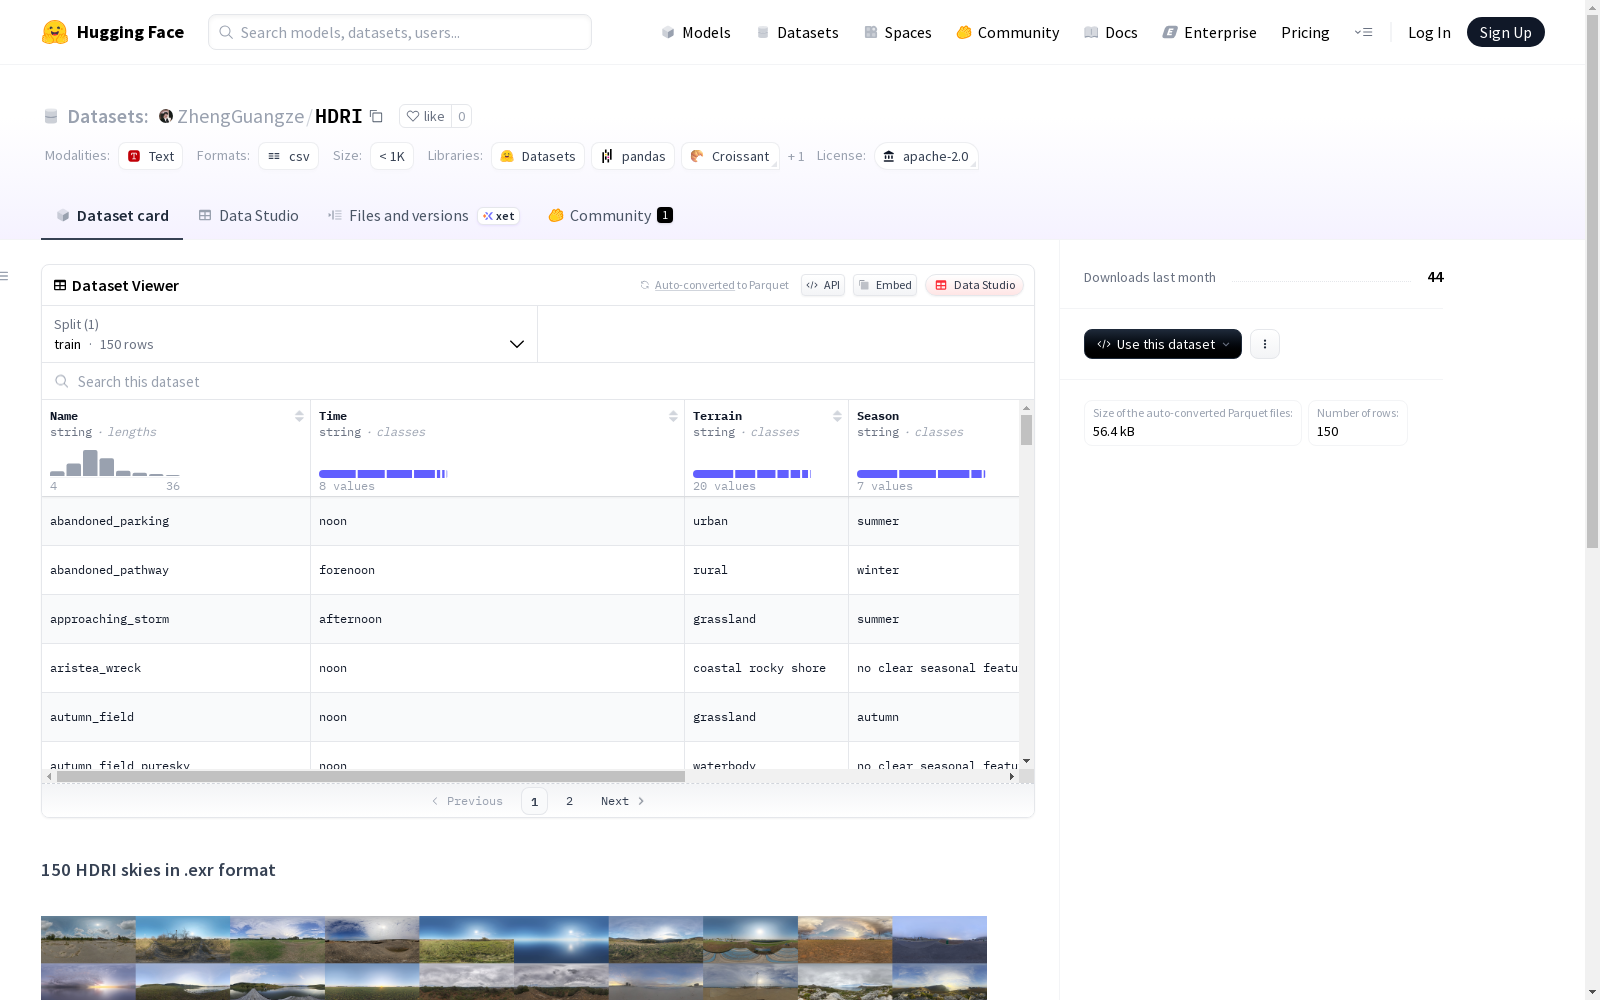The width and height of the screenshot is (1600, 1000).
Task: Go to the Pricing page
Action: [x=1305, y=32]
